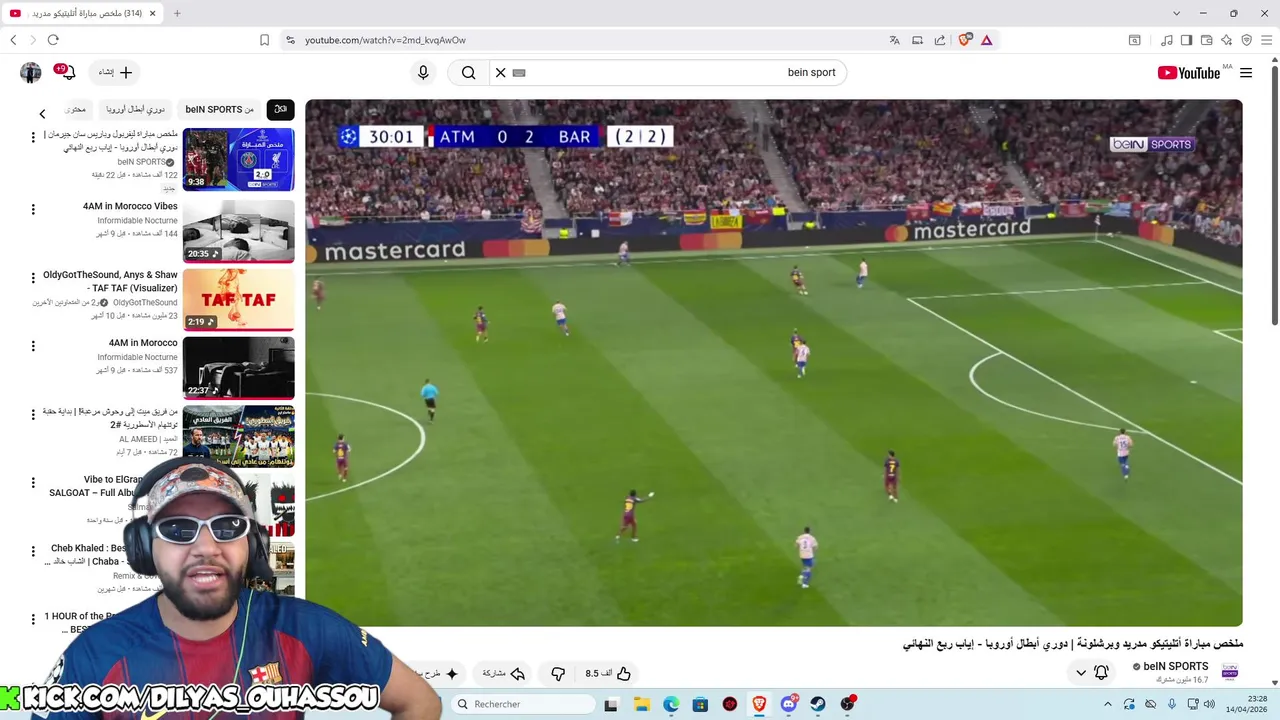Click the video player to pause
This screenshot has width=1280, height=720.
[774, 363]
